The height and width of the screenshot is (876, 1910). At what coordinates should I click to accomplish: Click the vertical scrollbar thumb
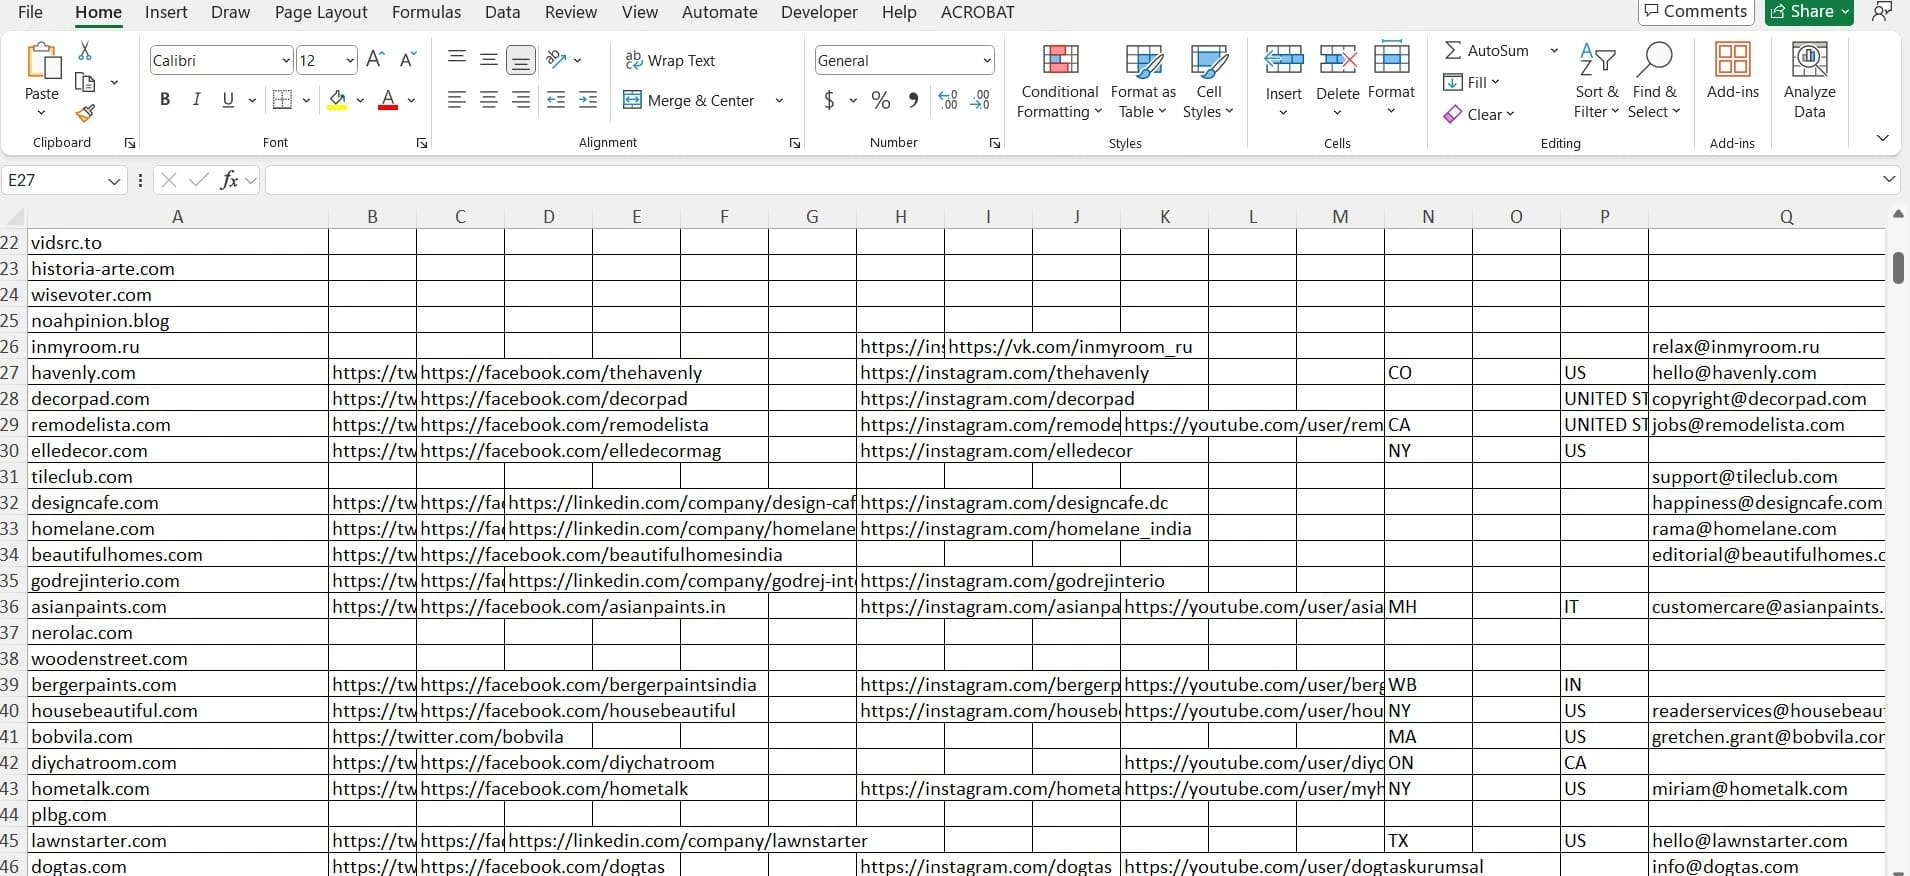click(x=1897, y=268)
